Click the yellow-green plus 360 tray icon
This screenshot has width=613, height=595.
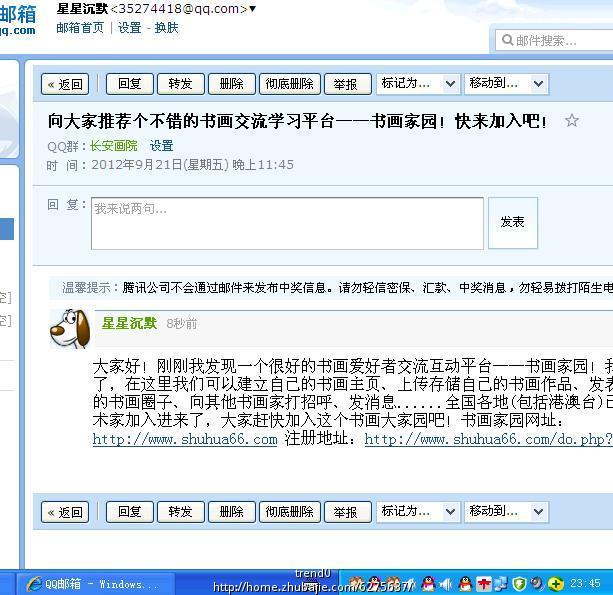tap(556, 584)
